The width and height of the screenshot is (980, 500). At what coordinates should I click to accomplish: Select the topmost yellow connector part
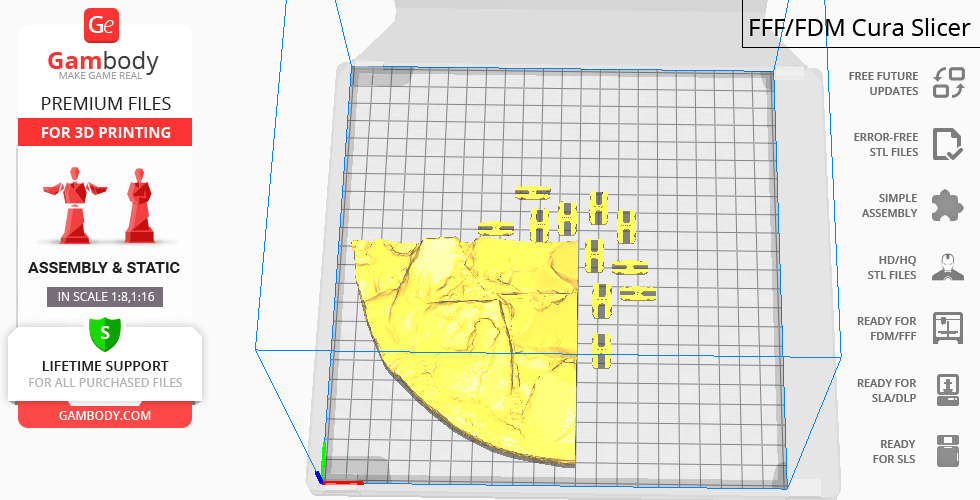pyautogui.click(x=533, y=192)
